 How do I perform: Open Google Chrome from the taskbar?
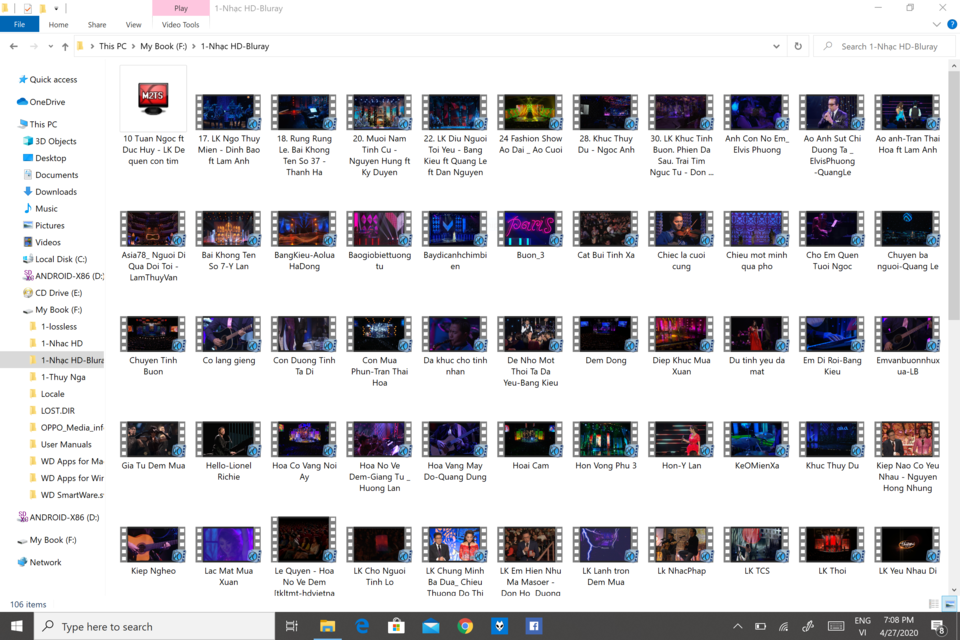pyautogui.click(x=465, y=626)
